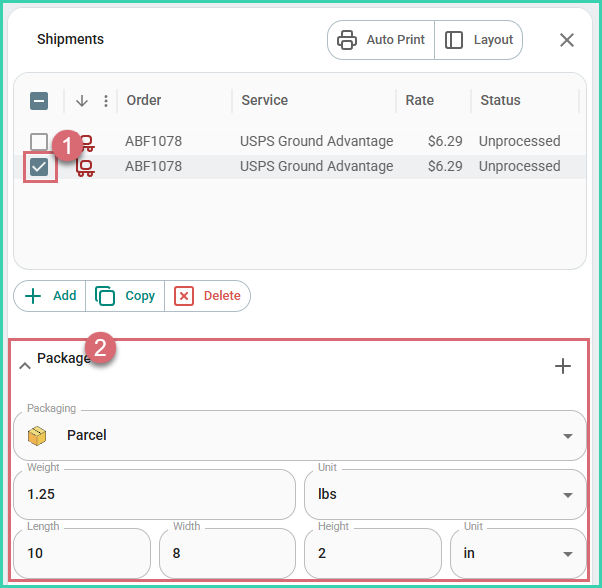Image resolution: width=602 pixels, height=588 pixels.
Task: Open the three-dot column options menu
Action: [x=106, y=101]
